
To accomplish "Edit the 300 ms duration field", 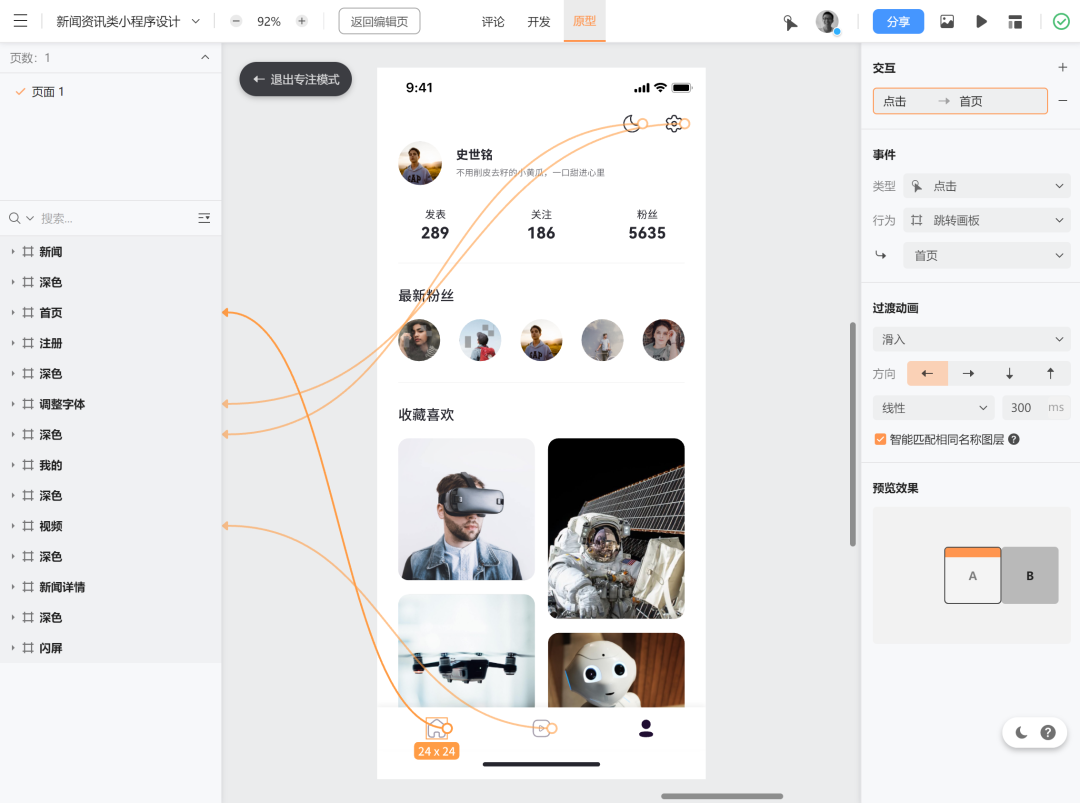I will pos(1036,408).
